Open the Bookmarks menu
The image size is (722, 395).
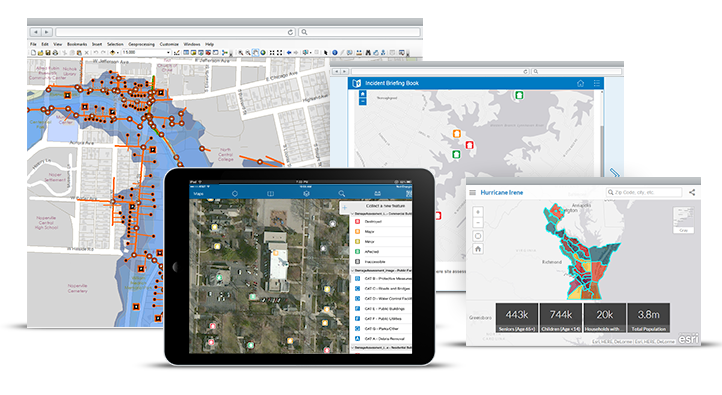[77, 44]
